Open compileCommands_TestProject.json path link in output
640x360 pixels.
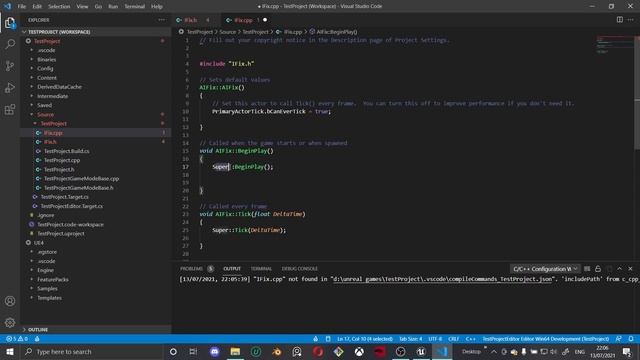tap(443, 279)
